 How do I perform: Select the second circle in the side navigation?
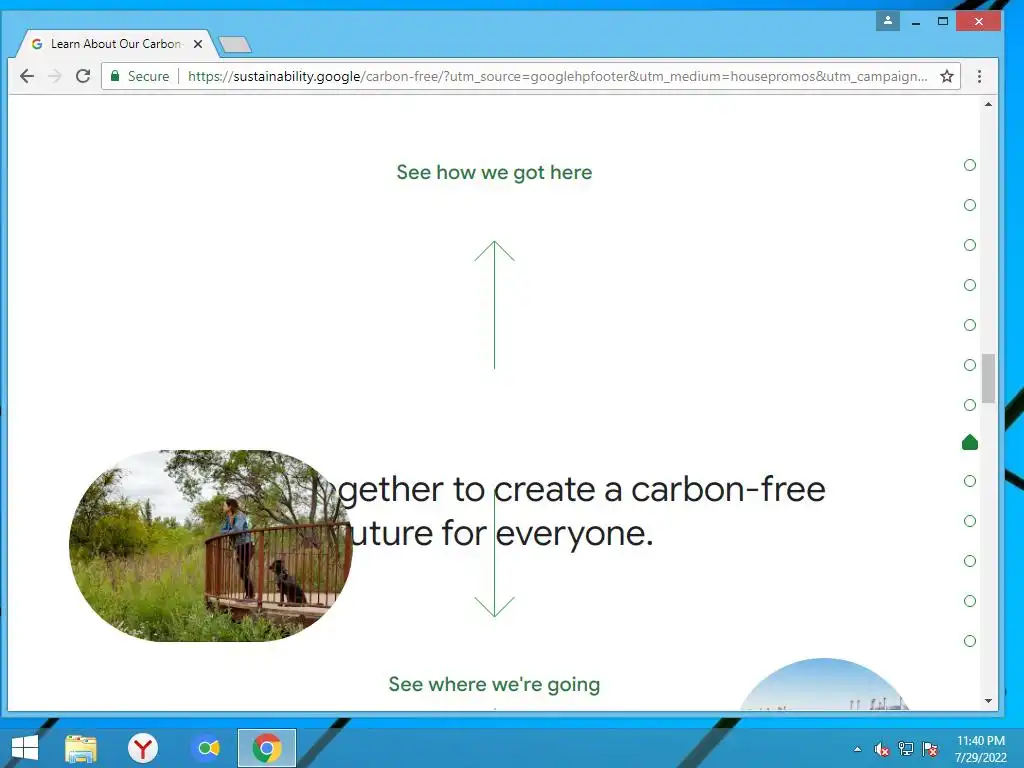tap(970, 205)
